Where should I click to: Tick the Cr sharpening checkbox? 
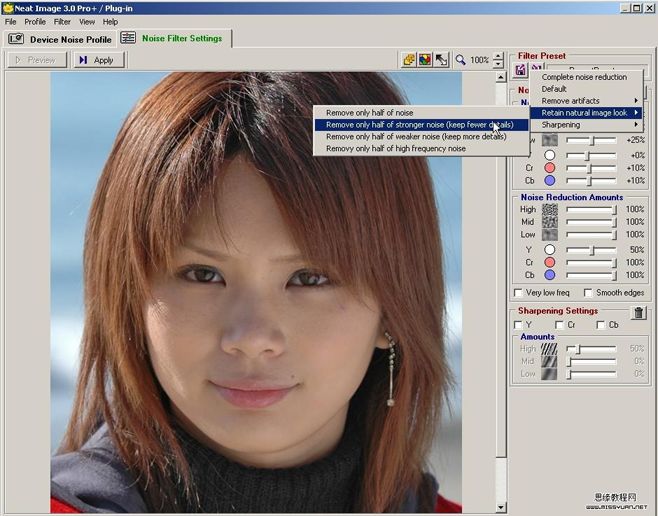(559, 325)
